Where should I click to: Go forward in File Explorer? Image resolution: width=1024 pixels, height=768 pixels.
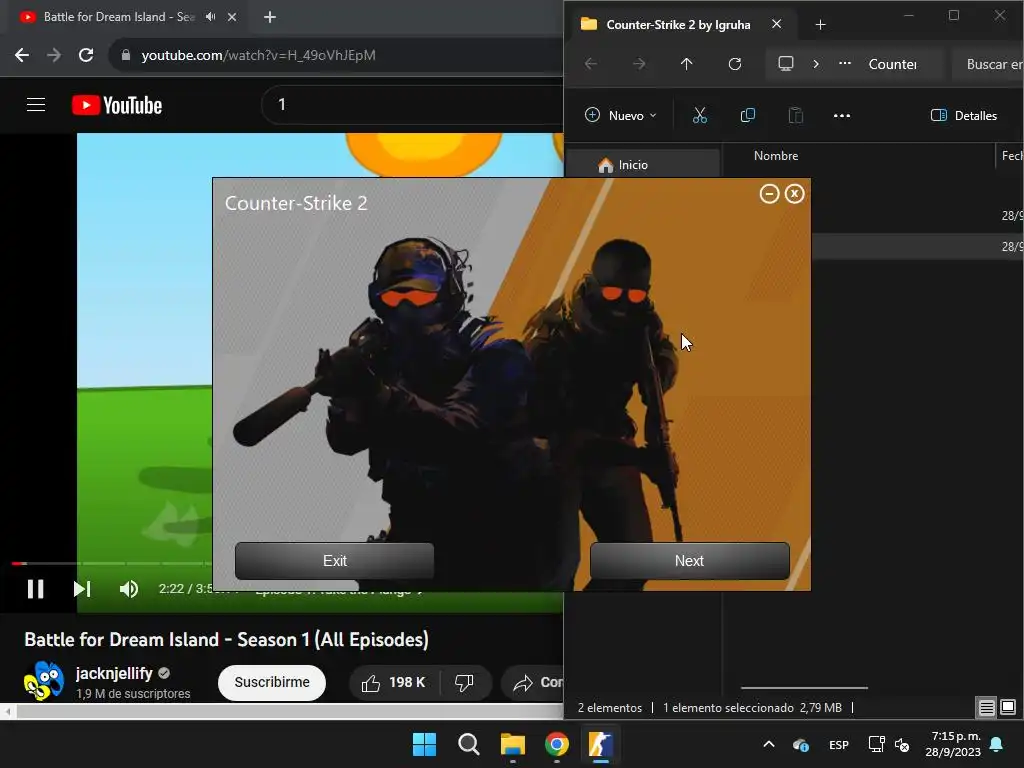[x=639, y=64]
